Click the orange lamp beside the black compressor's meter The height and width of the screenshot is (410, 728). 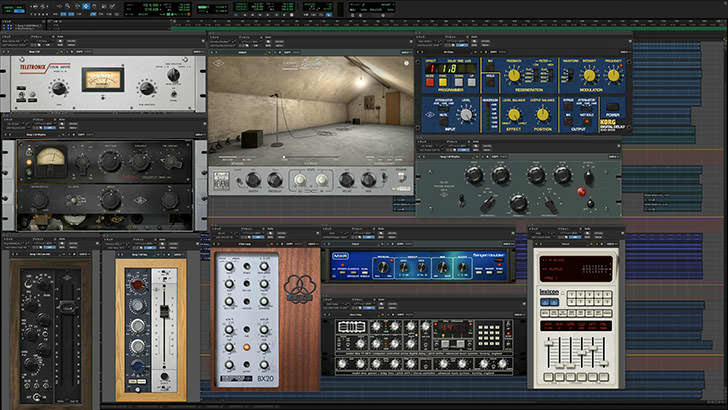(29, 162)
